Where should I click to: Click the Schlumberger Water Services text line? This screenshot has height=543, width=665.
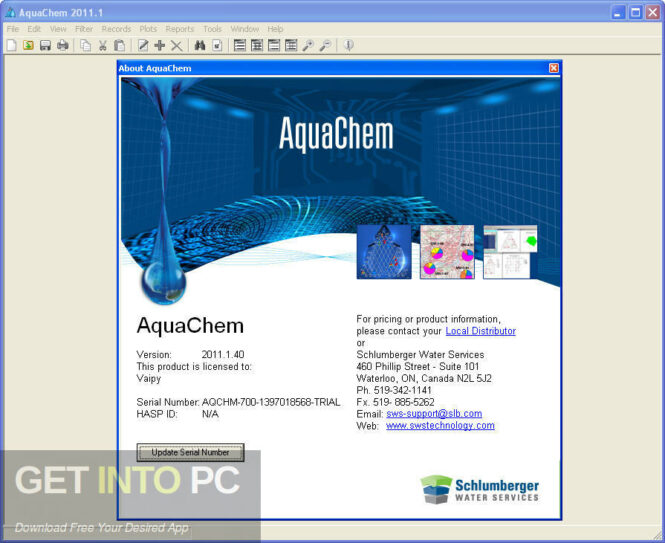[x=420, y=355]
